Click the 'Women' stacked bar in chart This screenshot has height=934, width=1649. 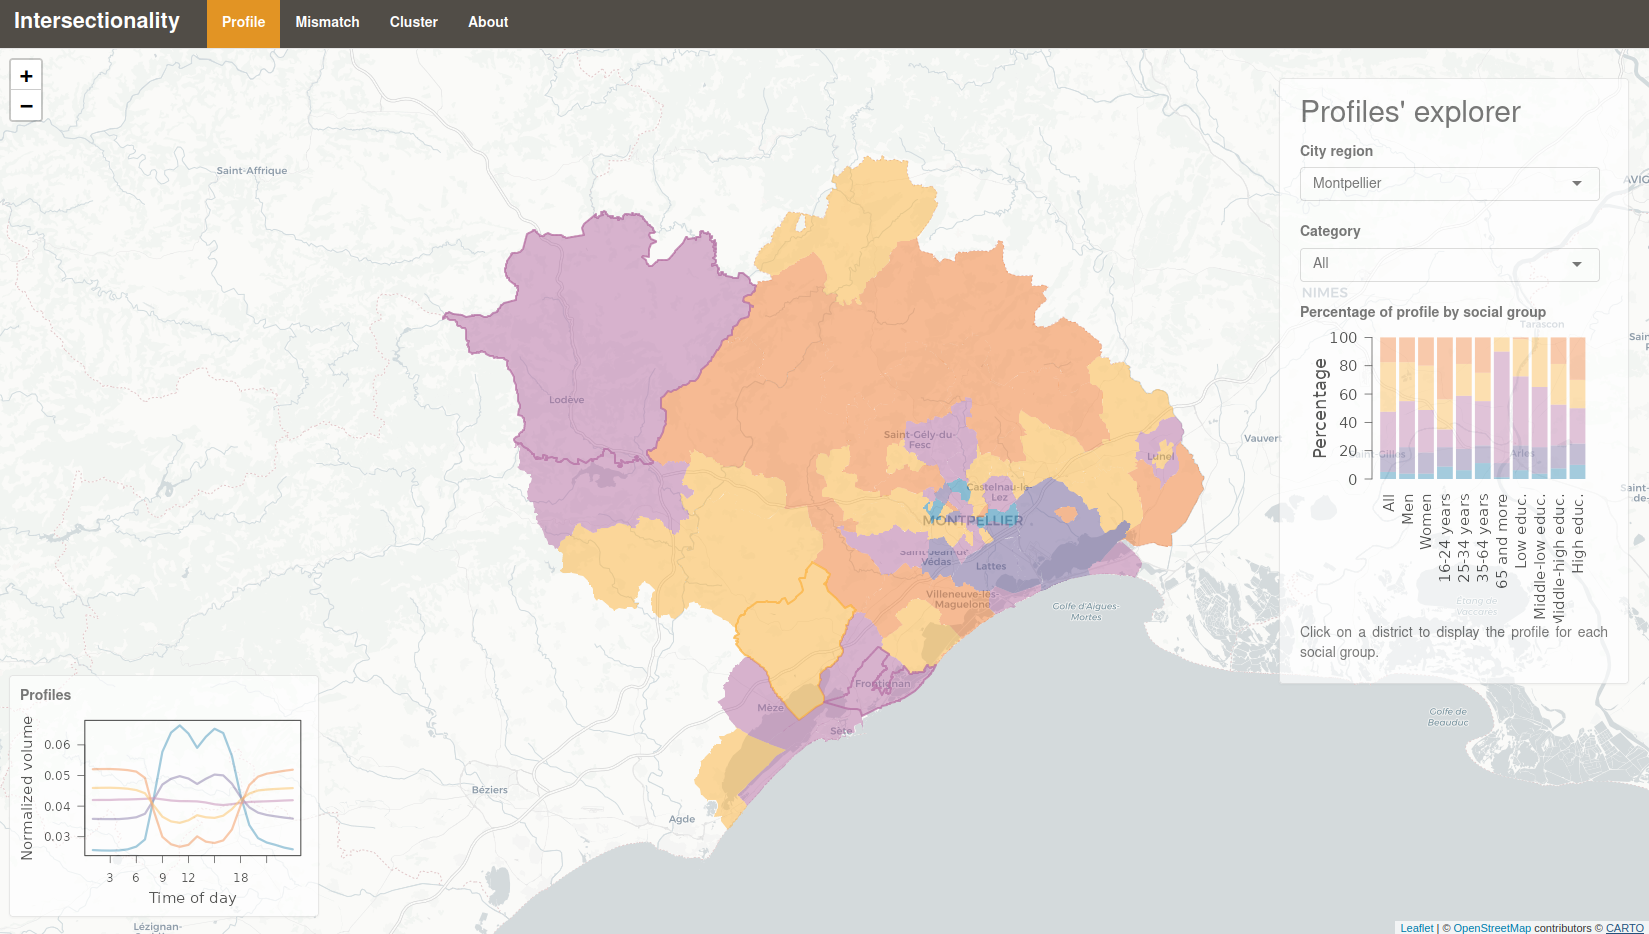pyautogui.click(x=1426, y=408)
